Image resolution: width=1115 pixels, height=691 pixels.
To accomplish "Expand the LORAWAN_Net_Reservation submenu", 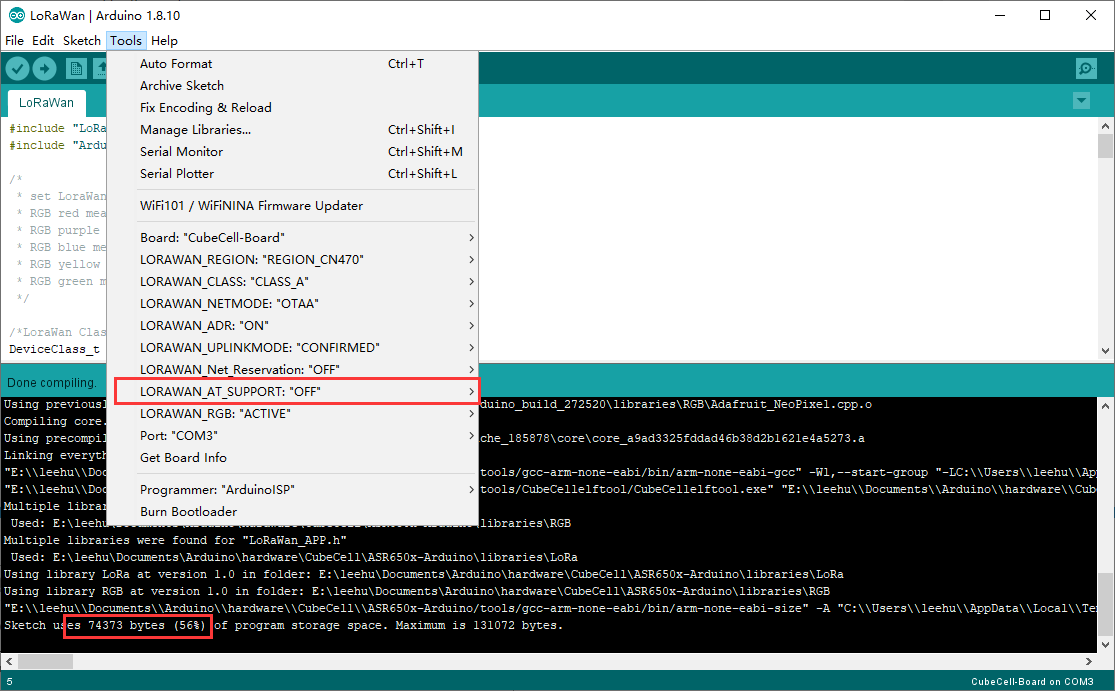I will click(293, 370).
